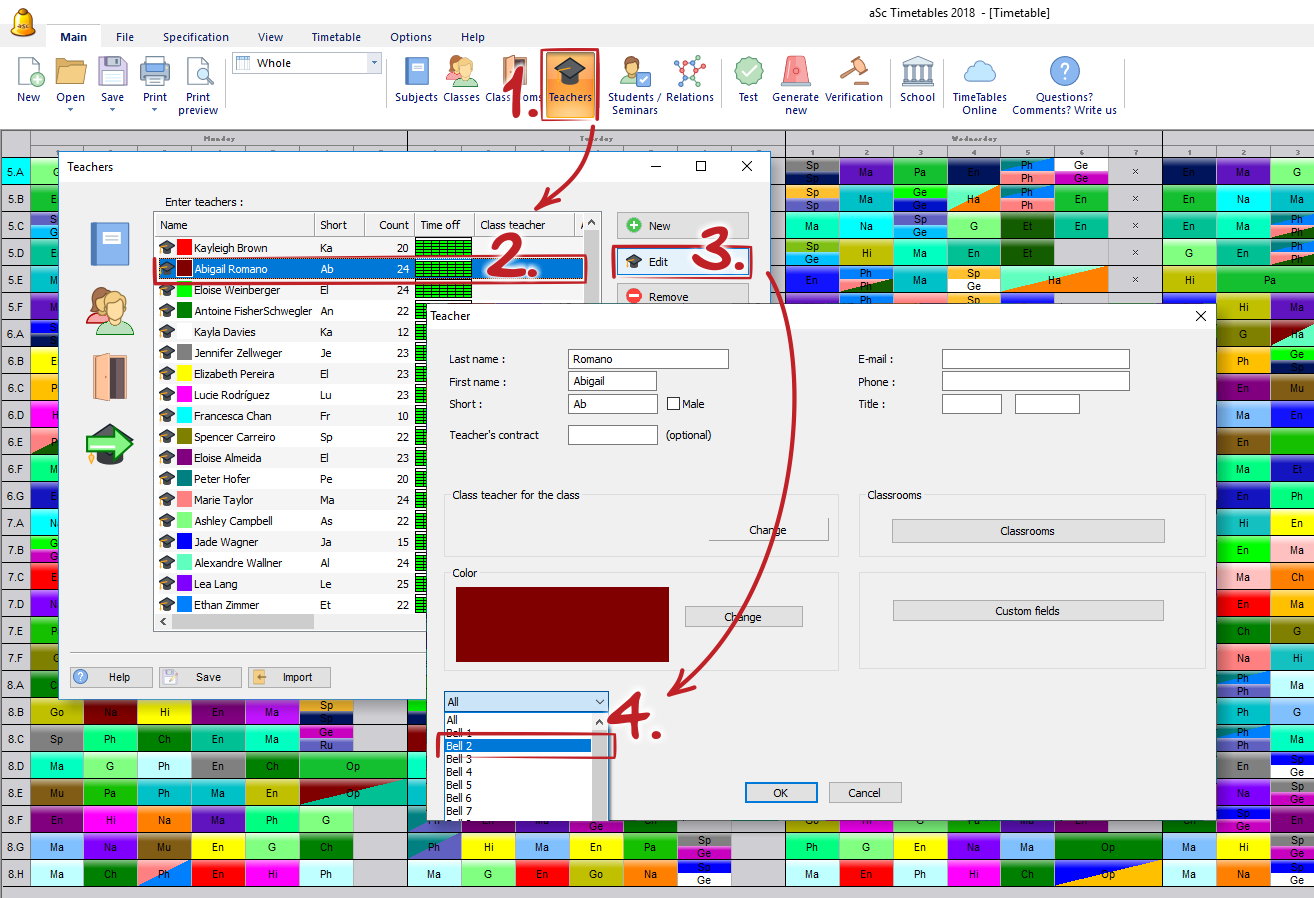Open the Teachers list from toolbar

[570, 84]
